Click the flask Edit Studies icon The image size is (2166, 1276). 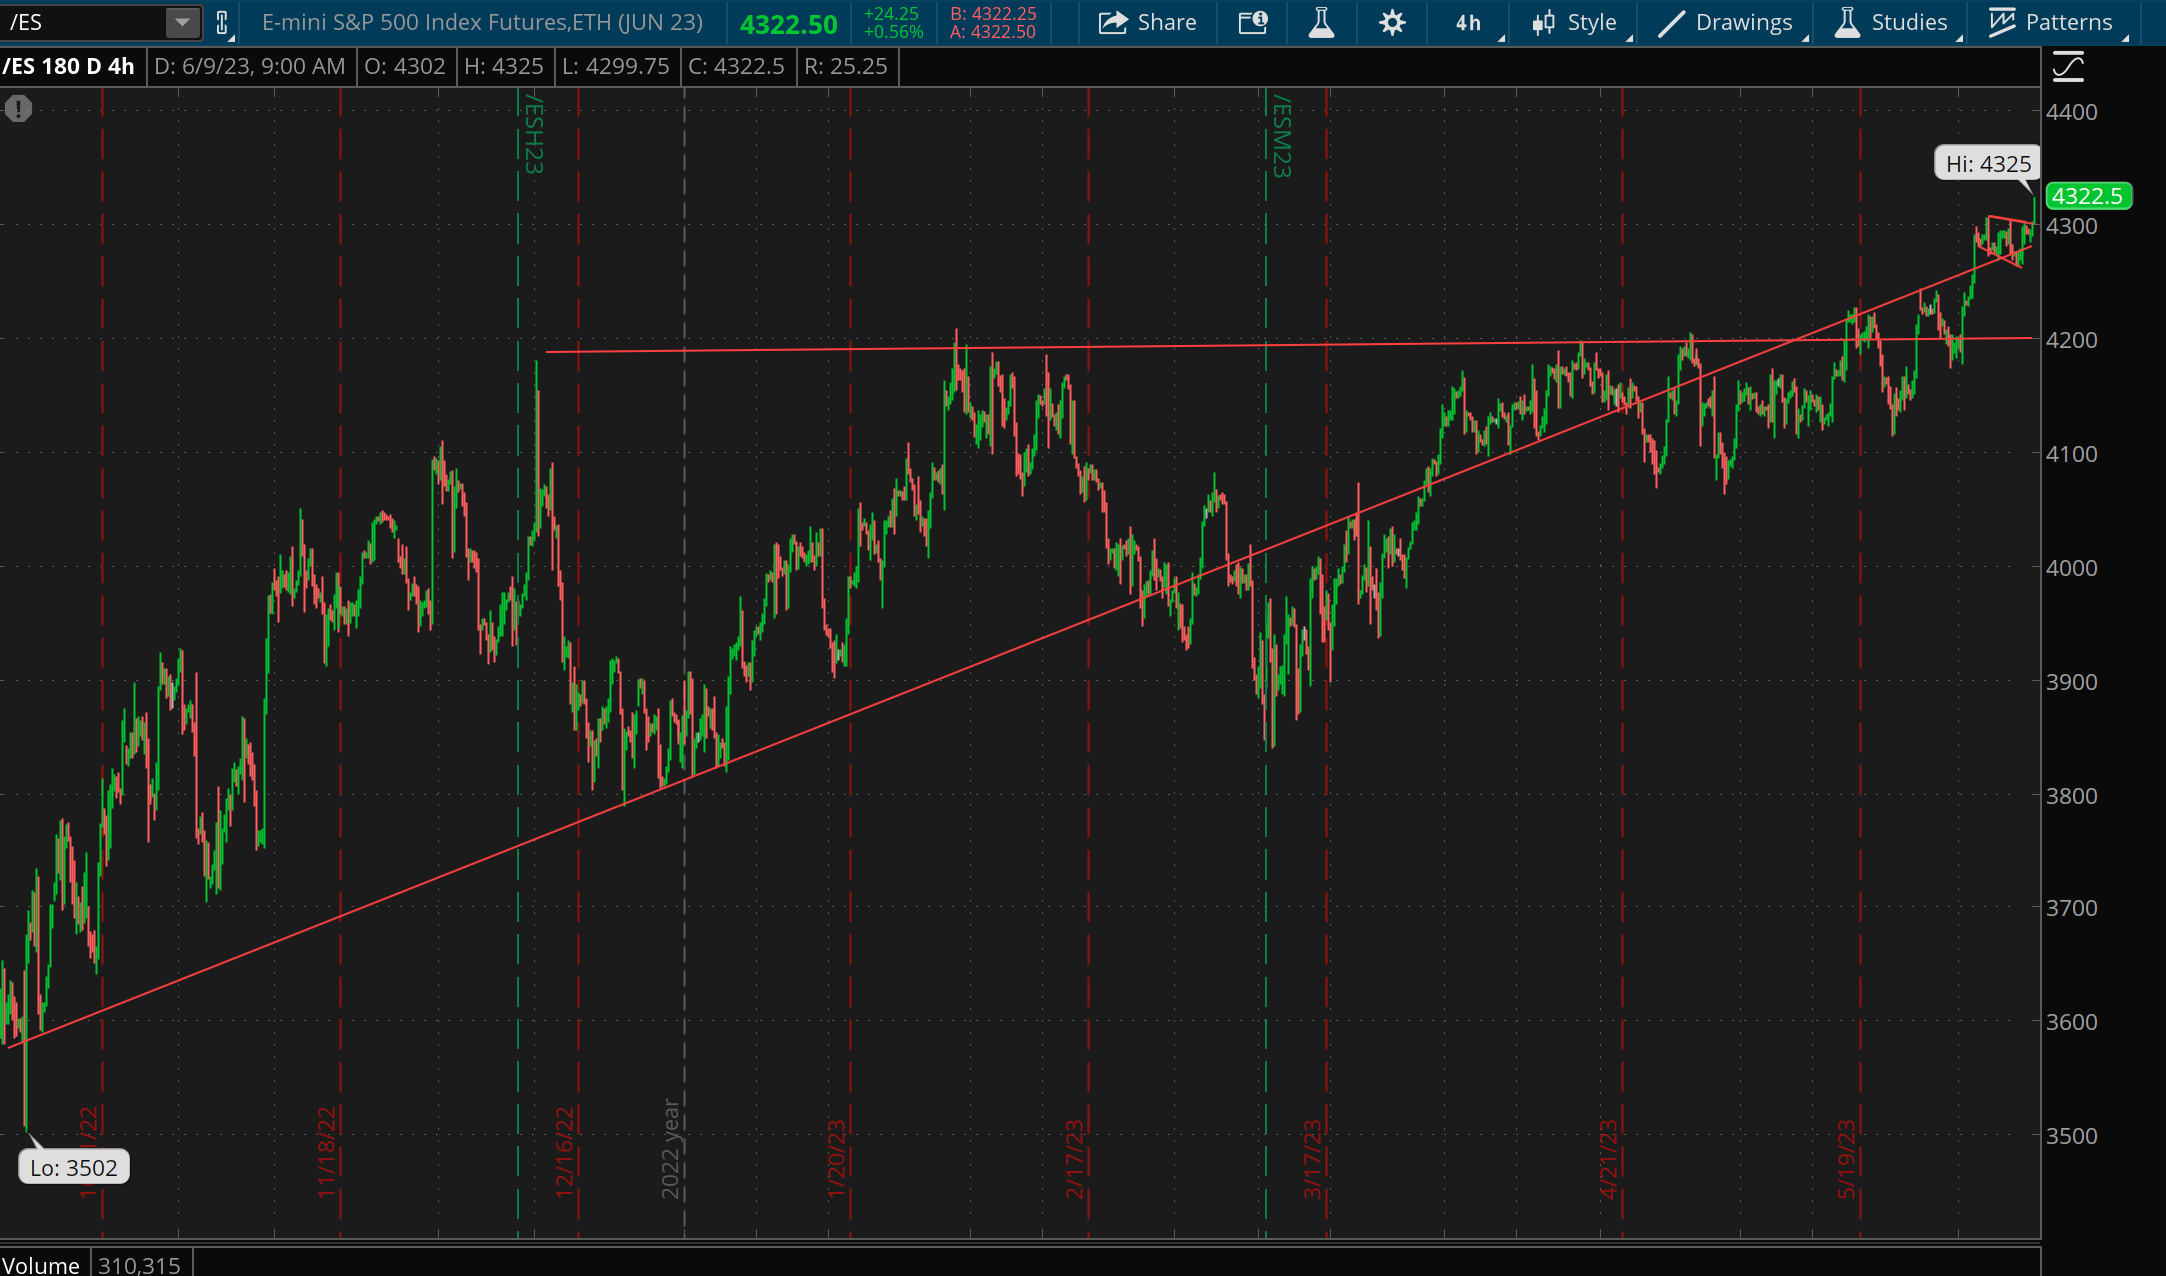pyautogui.click(x=1321, y=22)
